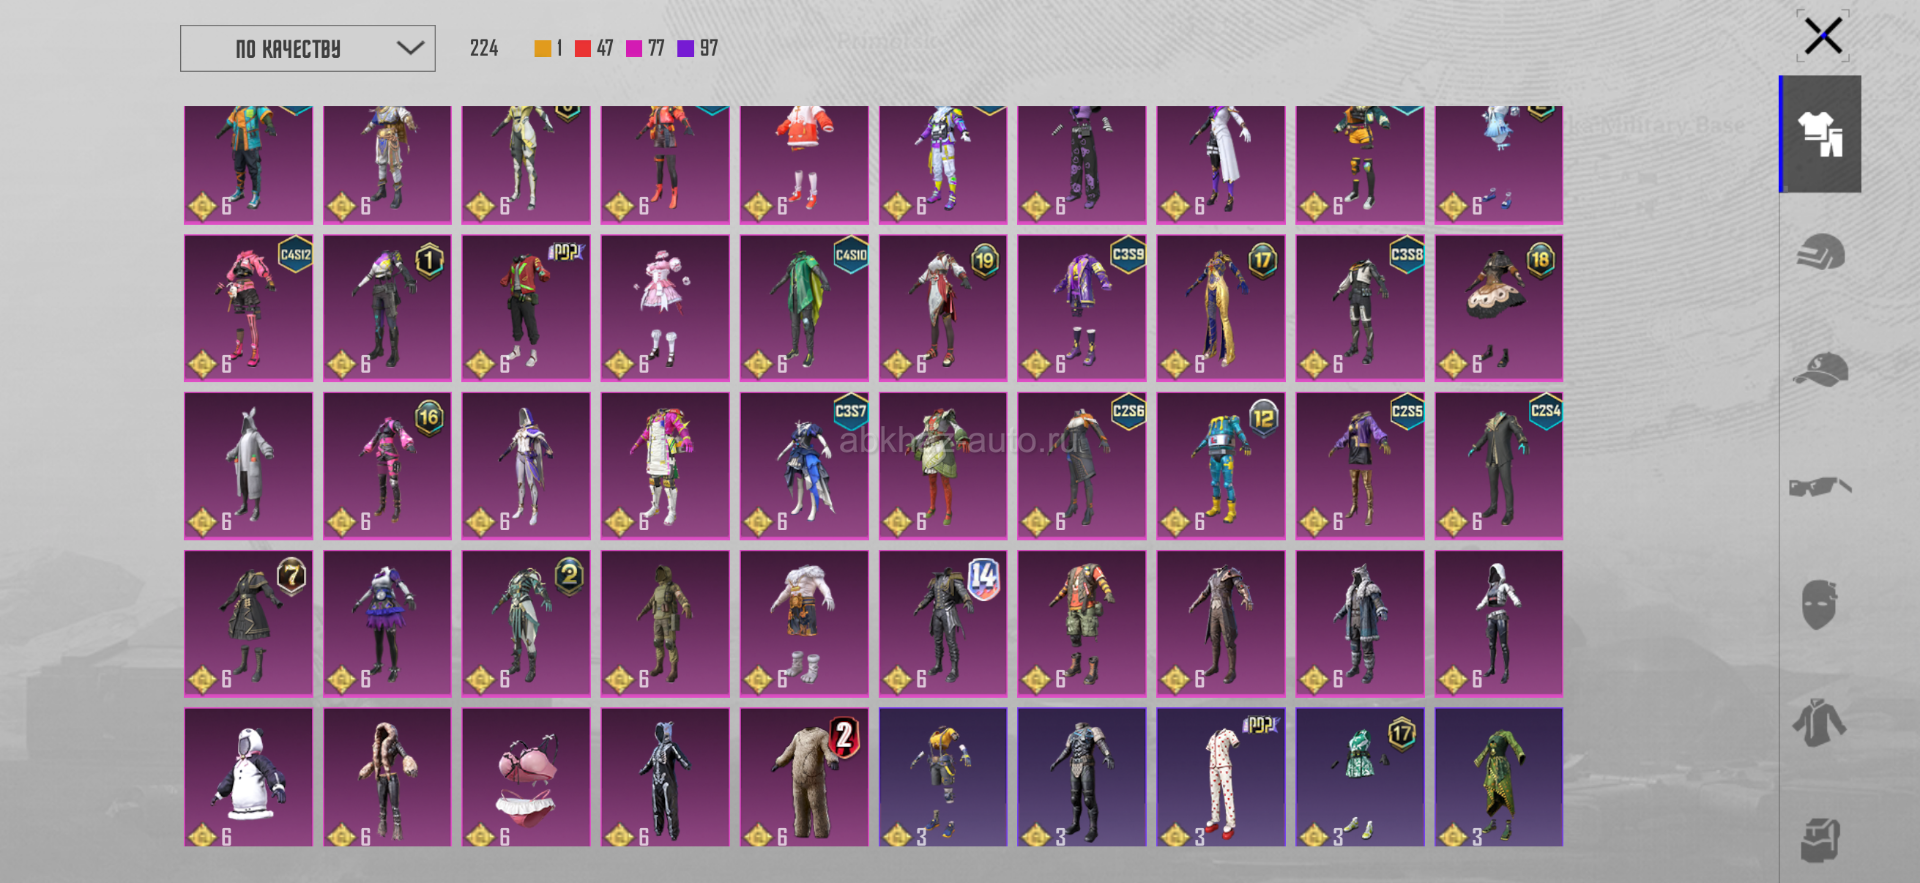Viewport: 1920px width, 883px height.
Task: Filter by pink rarity color square
Action: [x=634, y=48]
